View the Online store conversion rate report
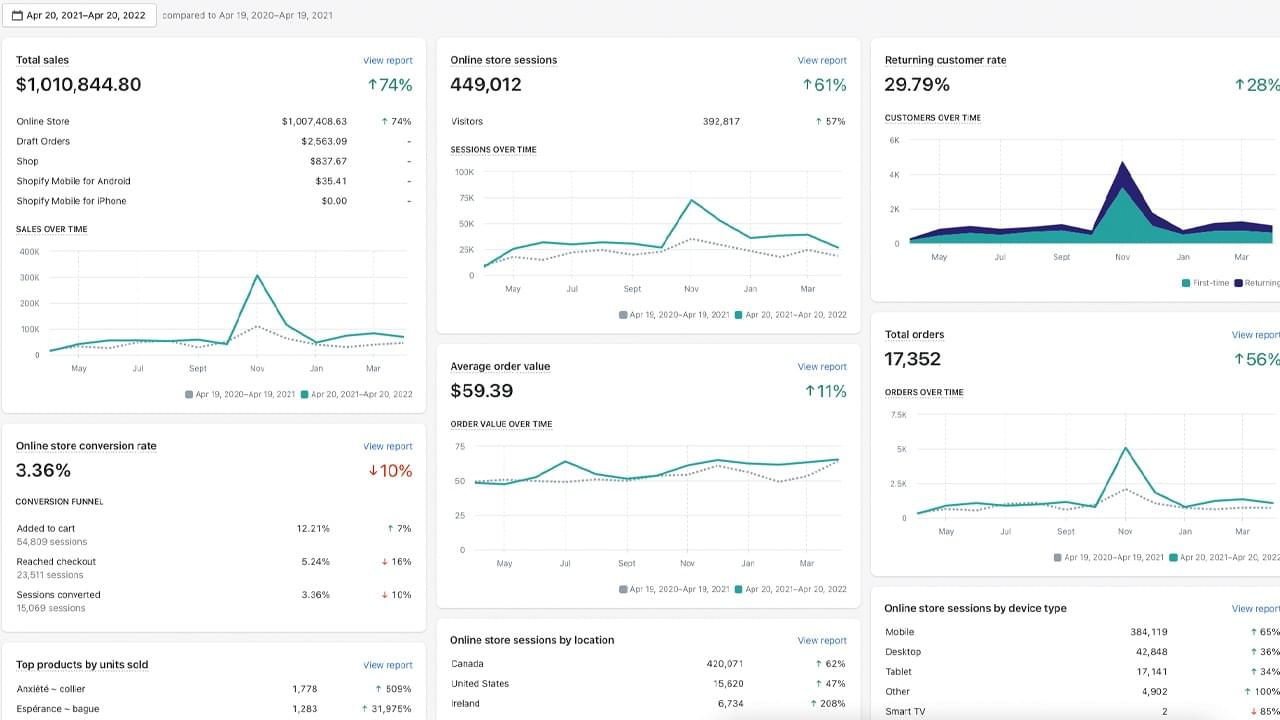 pyautogui.click(x=387, y=447)
